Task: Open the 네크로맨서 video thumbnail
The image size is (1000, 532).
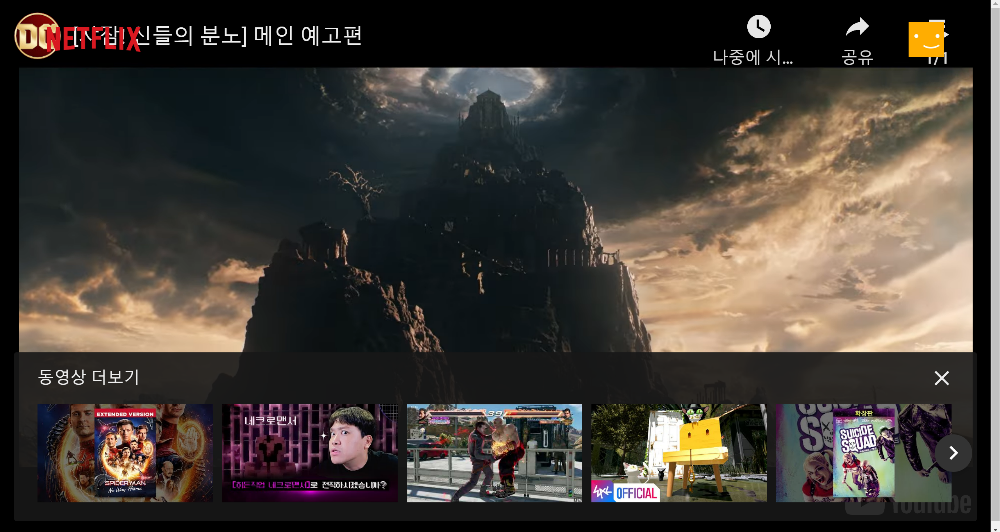Action: click(310, 453)
